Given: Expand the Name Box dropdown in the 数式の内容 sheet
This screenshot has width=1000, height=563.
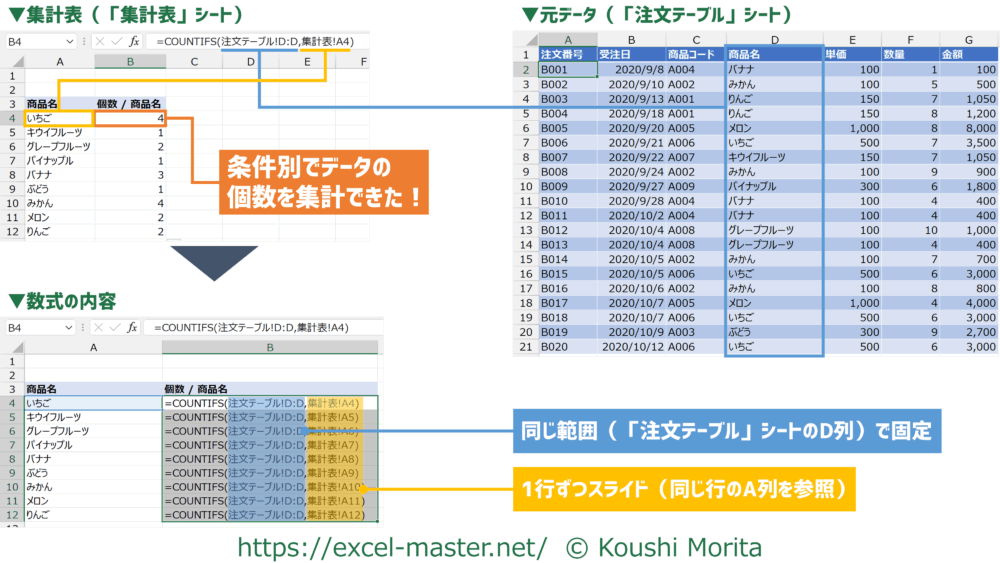Looking at the screenshot, I should 69,327.
